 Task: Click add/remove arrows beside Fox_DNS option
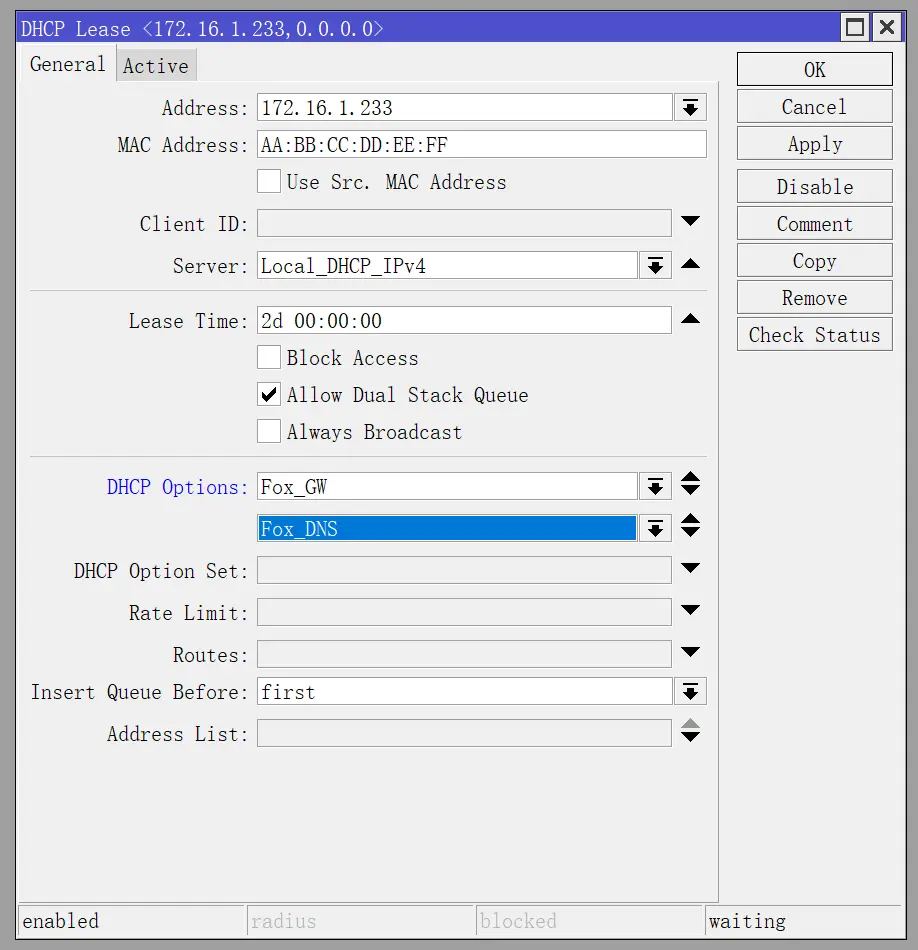click(690, 525)
